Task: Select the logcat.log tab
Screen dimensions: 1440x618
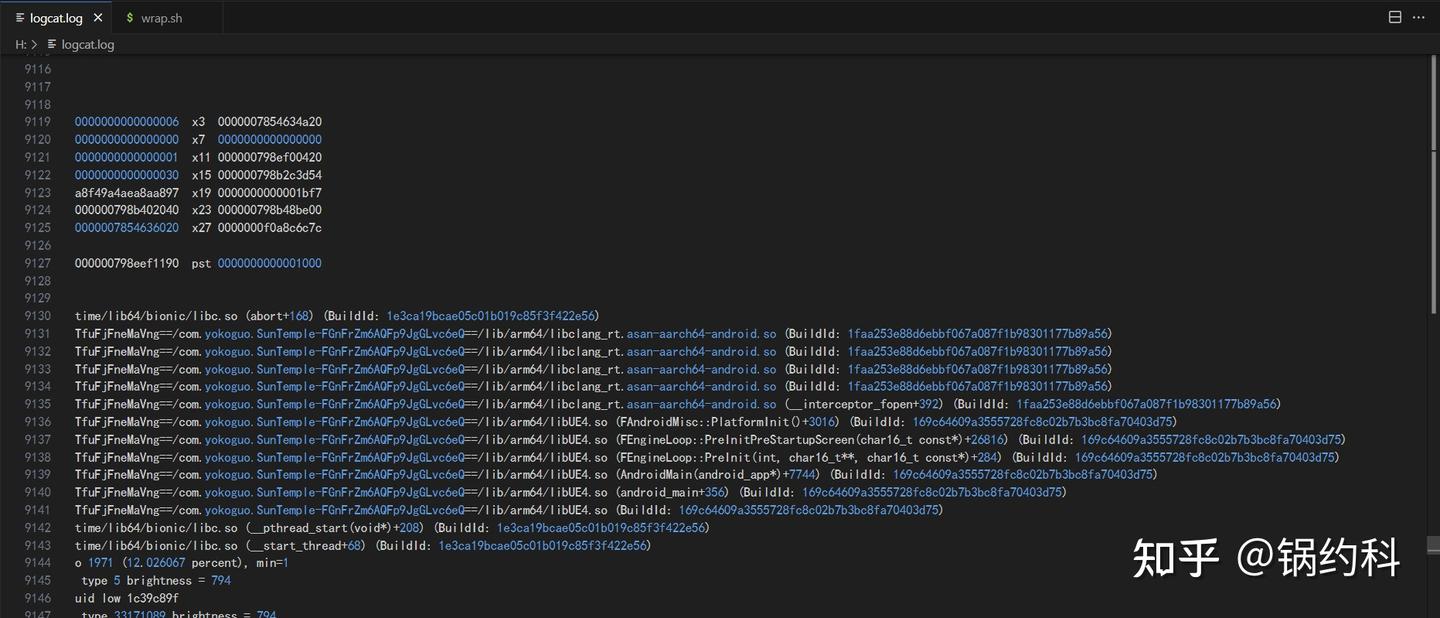Action: tap(55, 17)
